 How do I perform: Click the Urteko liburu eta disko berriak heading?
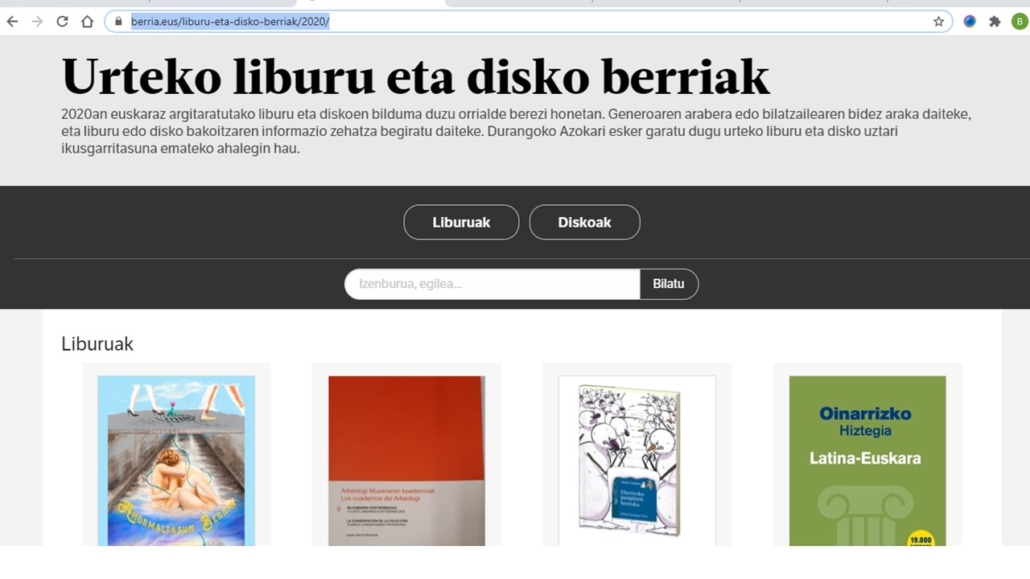point(415,77)
